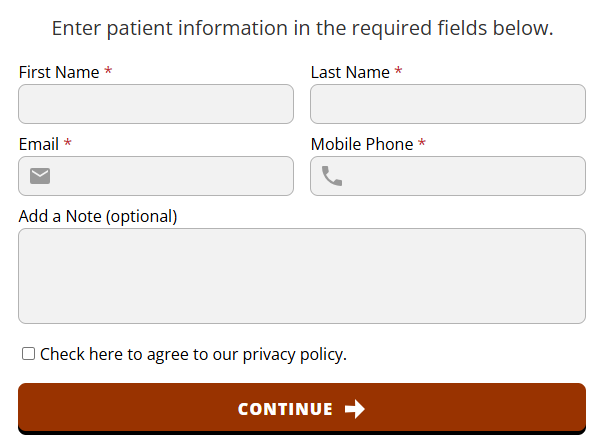Click the arrow icon on Continue button

[x=355, y=408]
